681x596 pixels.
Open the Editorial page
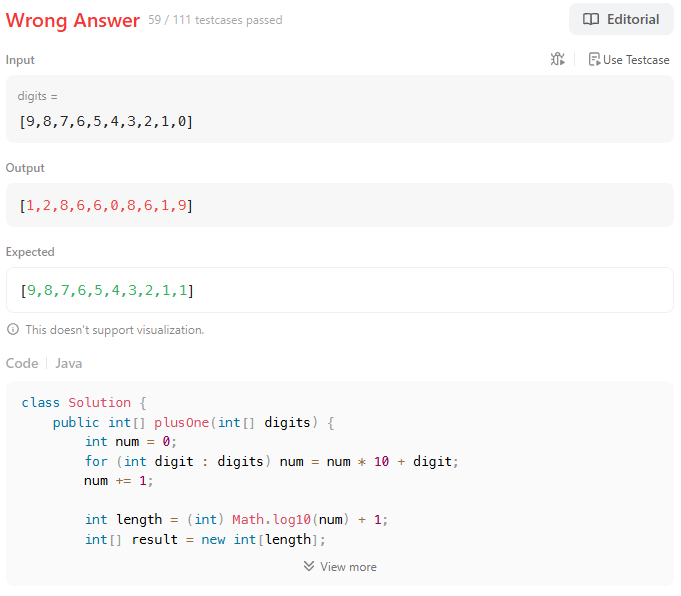click(x=621, y=19)
